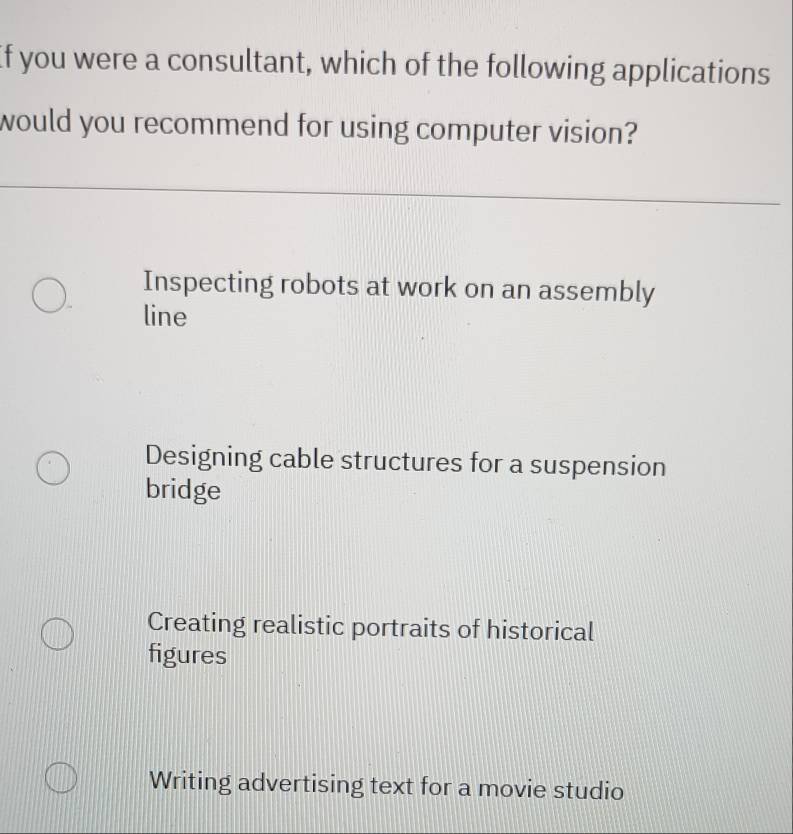Click the horizontal divider below the question
Viewport: 793px width, 834px height.
390,193
